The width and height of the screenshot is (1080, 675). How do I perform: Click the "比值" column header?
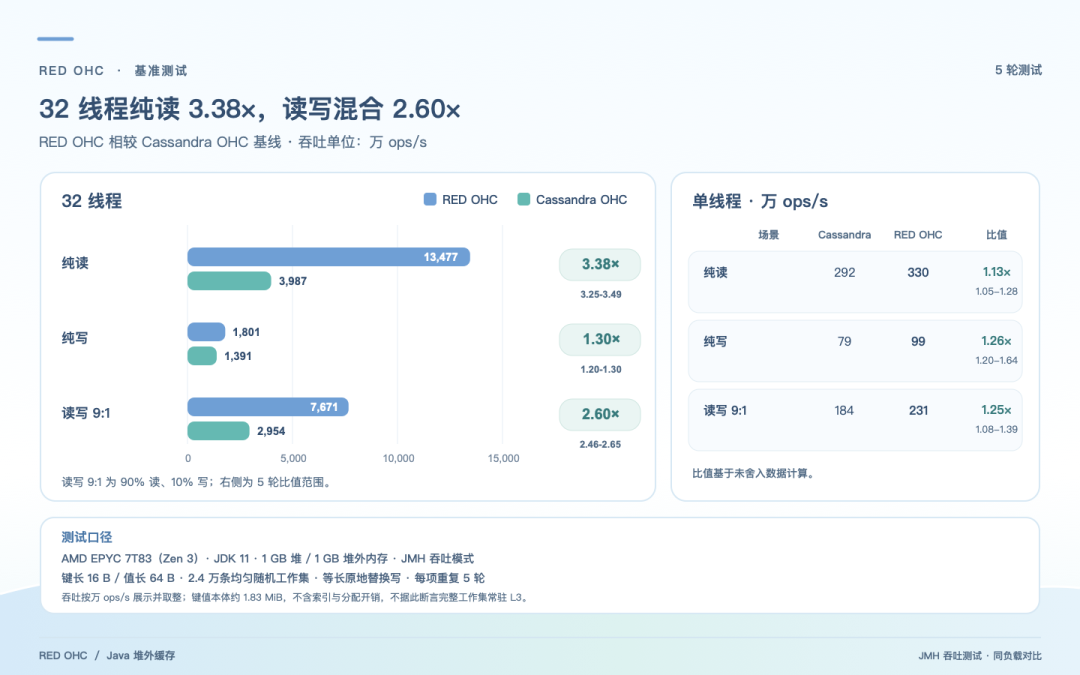997,235
